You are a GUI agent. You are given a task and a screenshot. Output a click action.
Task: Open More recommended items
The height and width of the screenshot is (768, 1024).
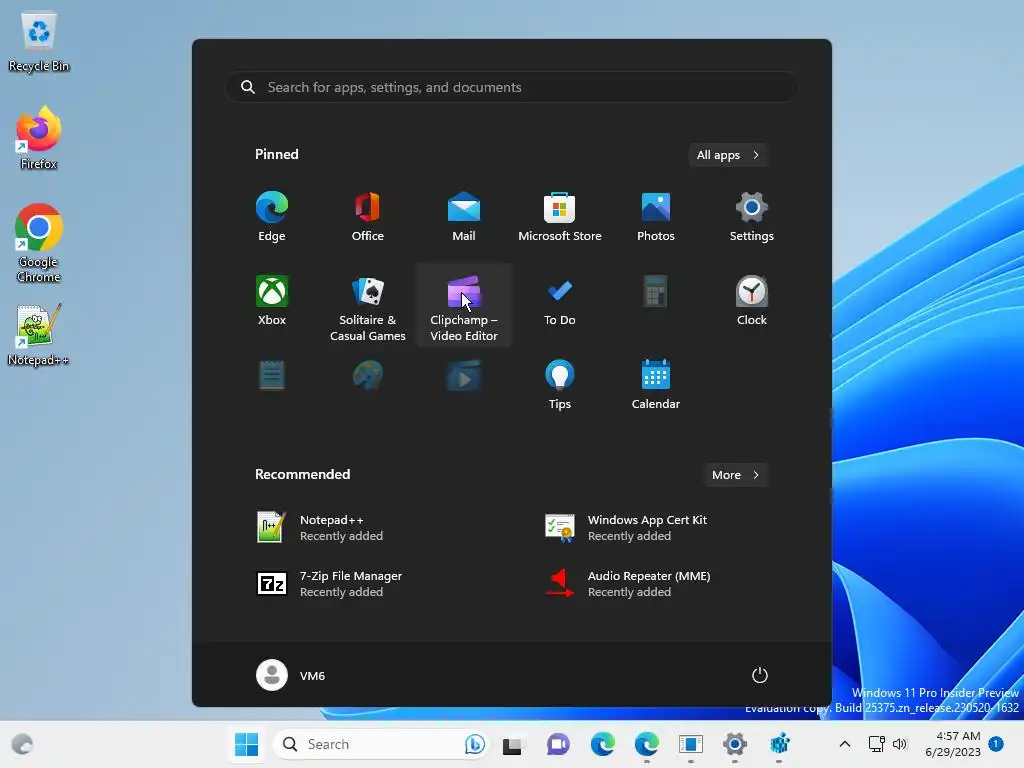point(735,475)
